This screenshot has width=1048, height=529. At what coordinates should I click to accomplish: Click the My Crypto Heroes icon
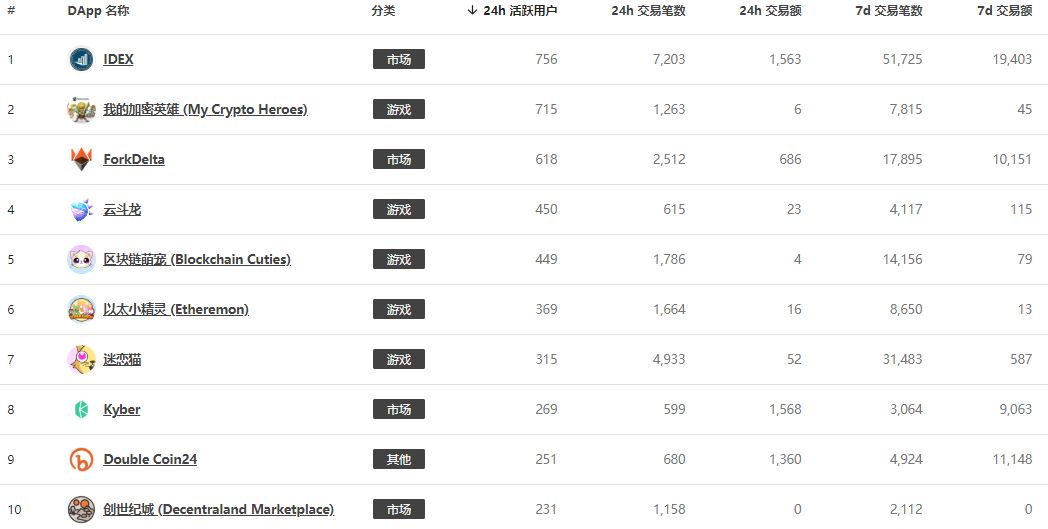point(82,109)
